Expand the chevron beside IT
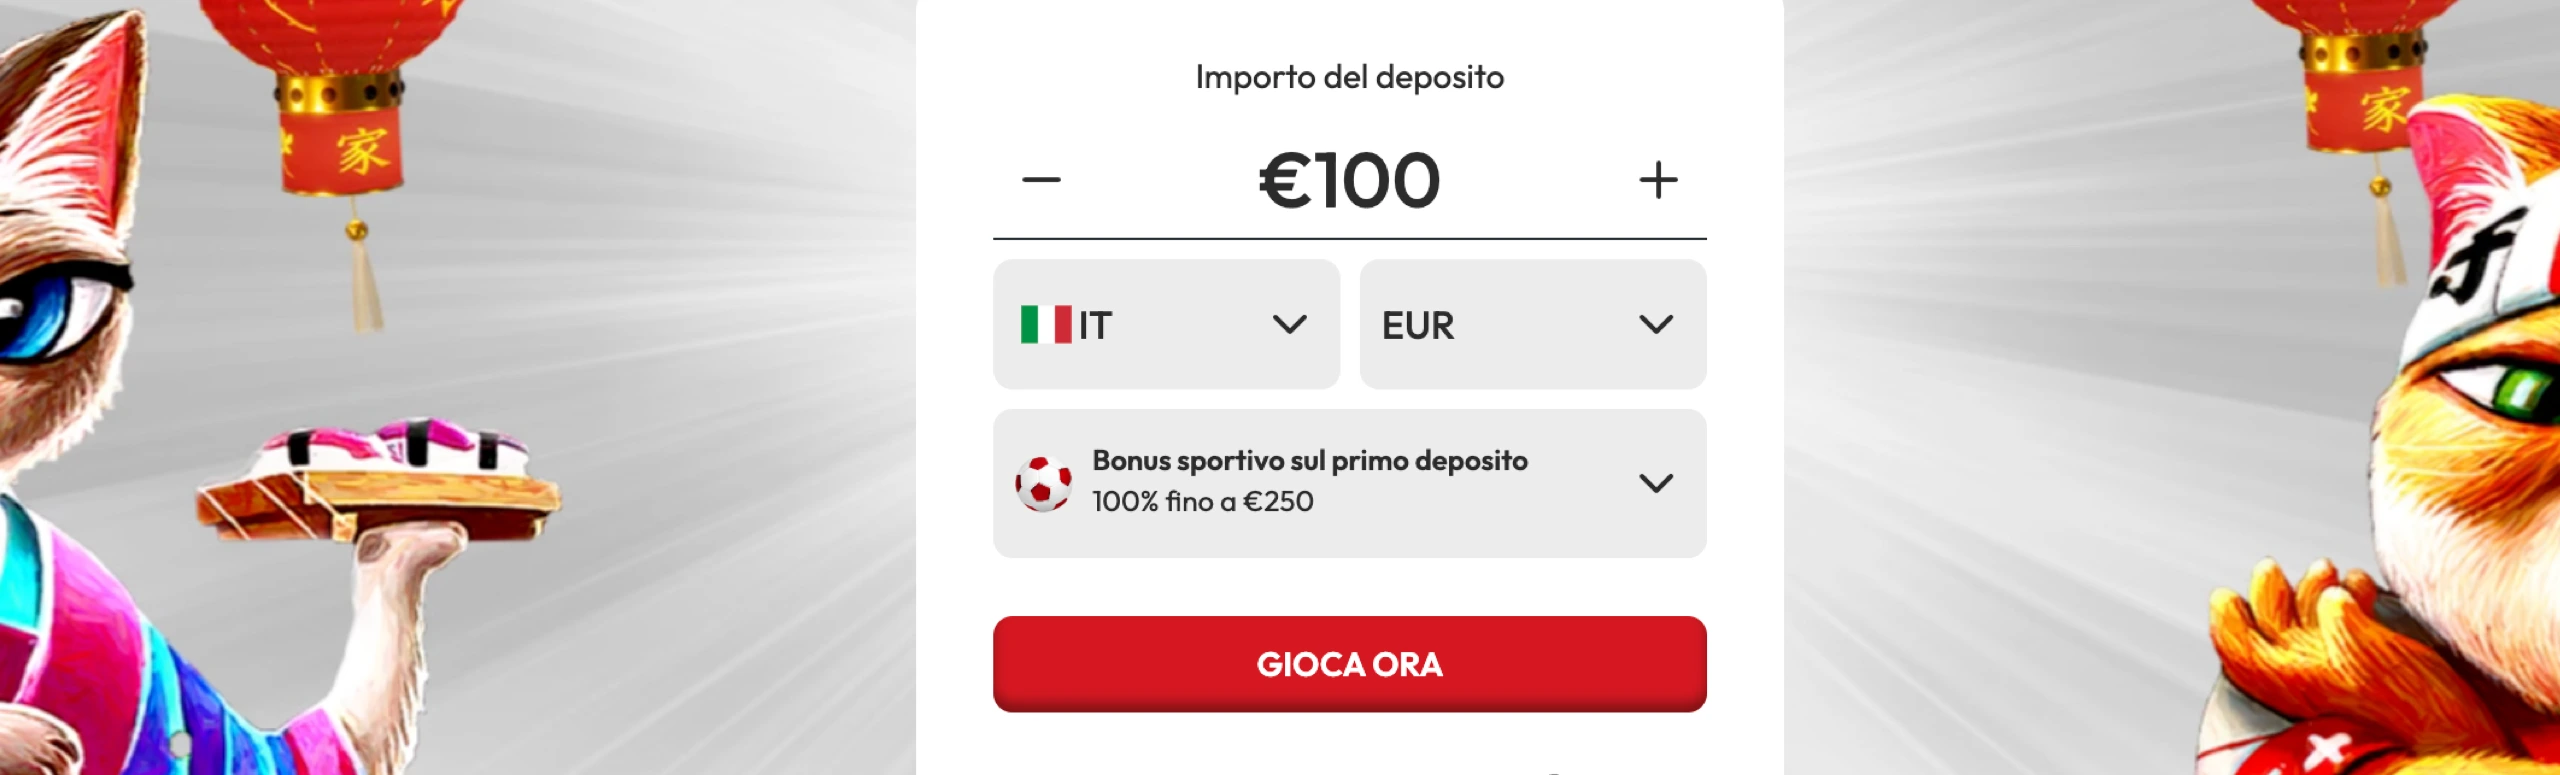The image size is (2560, 775). click(1289, 325)
